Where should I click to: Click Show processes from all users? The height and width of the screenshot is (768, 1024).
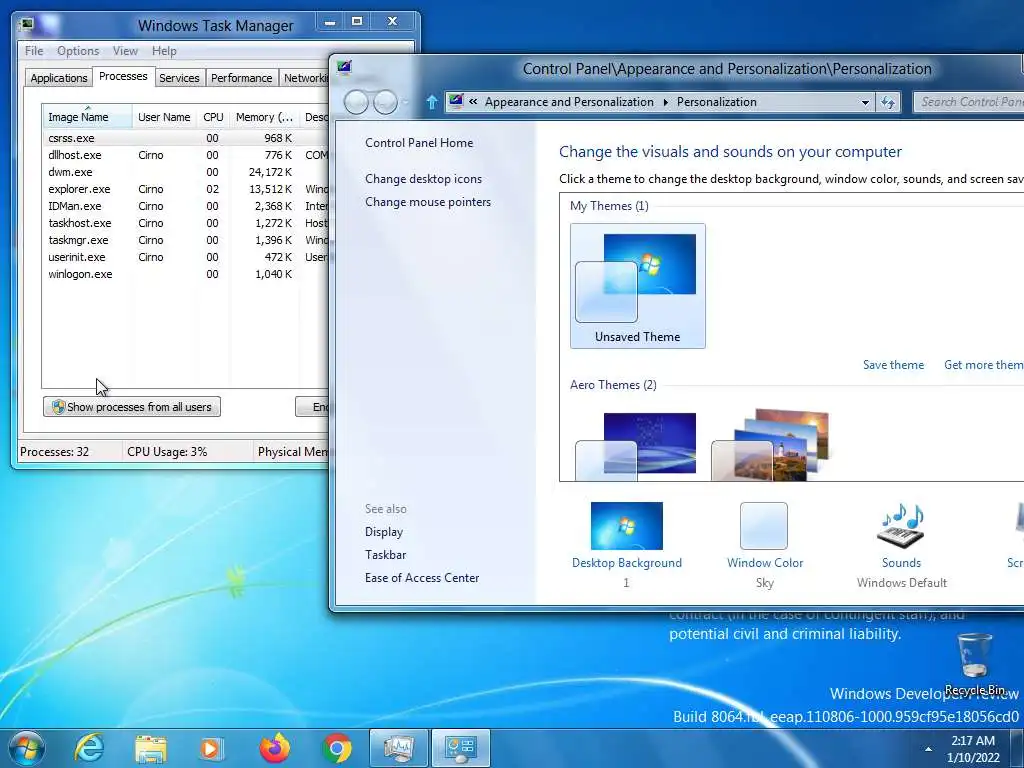[x=132, y=407]
